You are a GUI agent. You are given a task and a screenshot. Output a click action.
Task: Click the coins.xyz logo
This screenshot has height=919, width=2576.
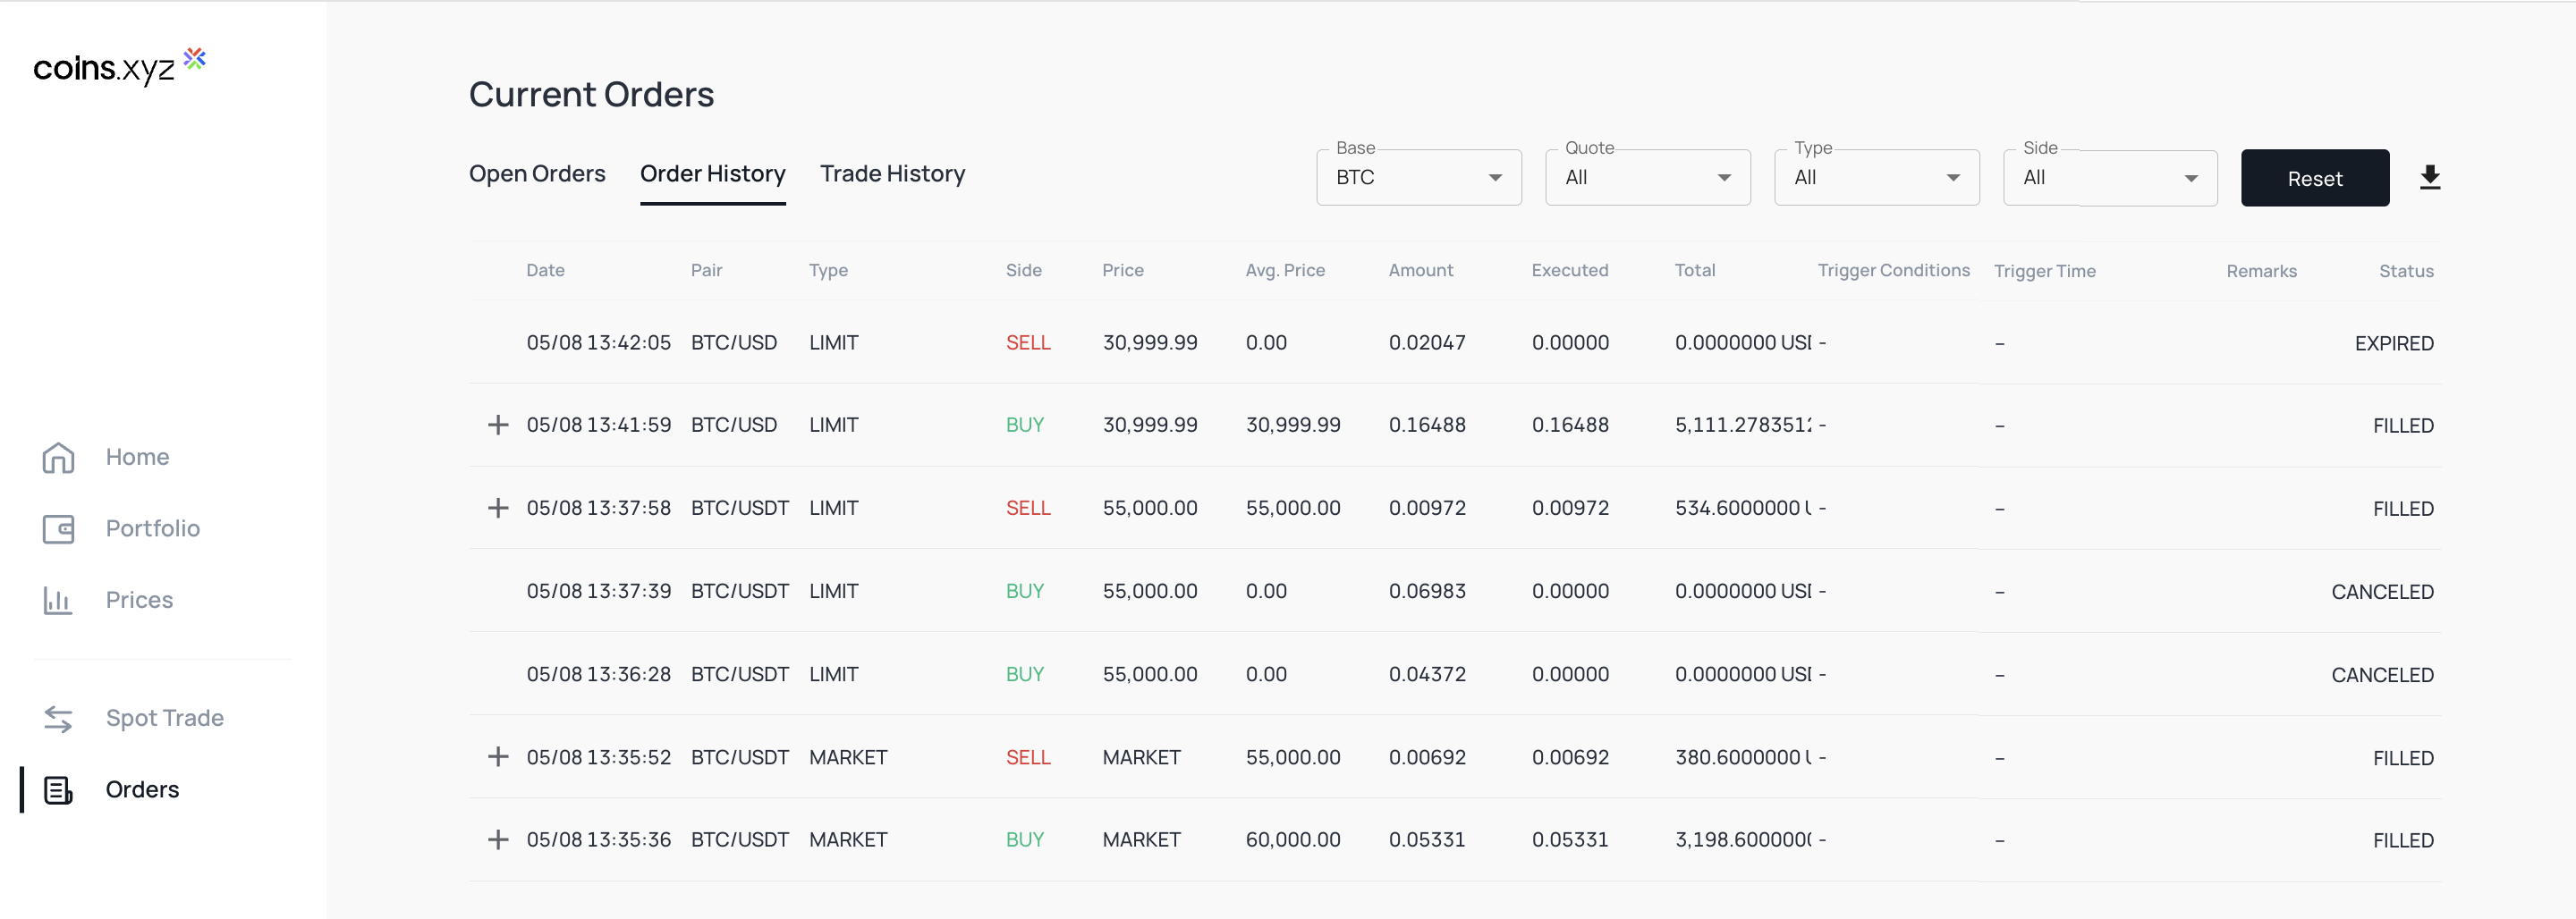119,67
